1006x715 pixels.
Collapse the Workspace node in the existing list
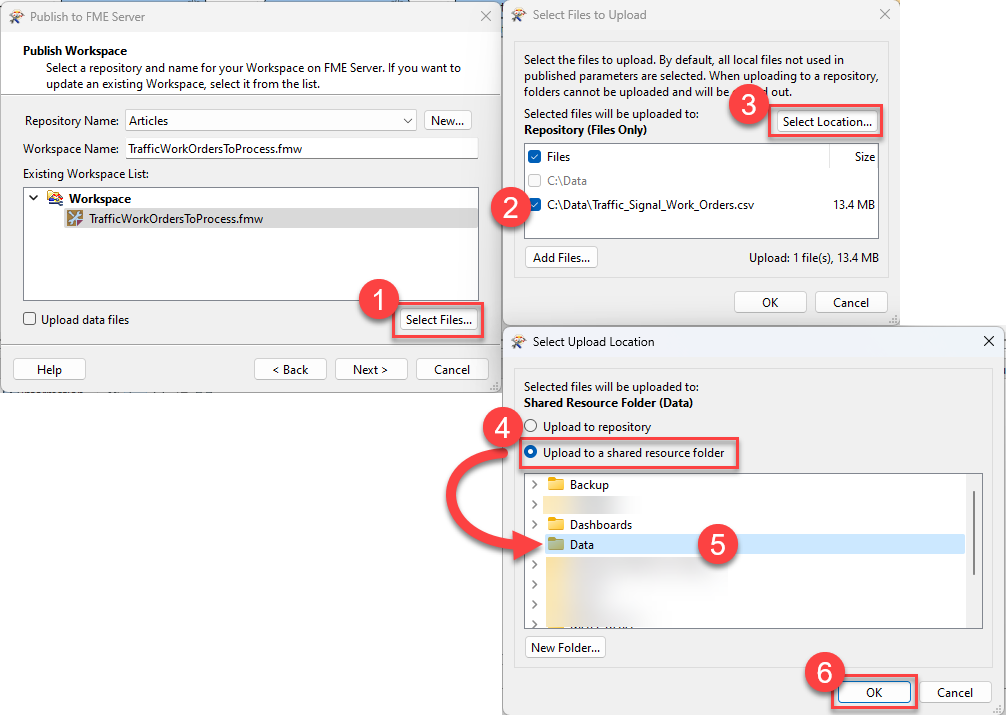click(34, 198)
